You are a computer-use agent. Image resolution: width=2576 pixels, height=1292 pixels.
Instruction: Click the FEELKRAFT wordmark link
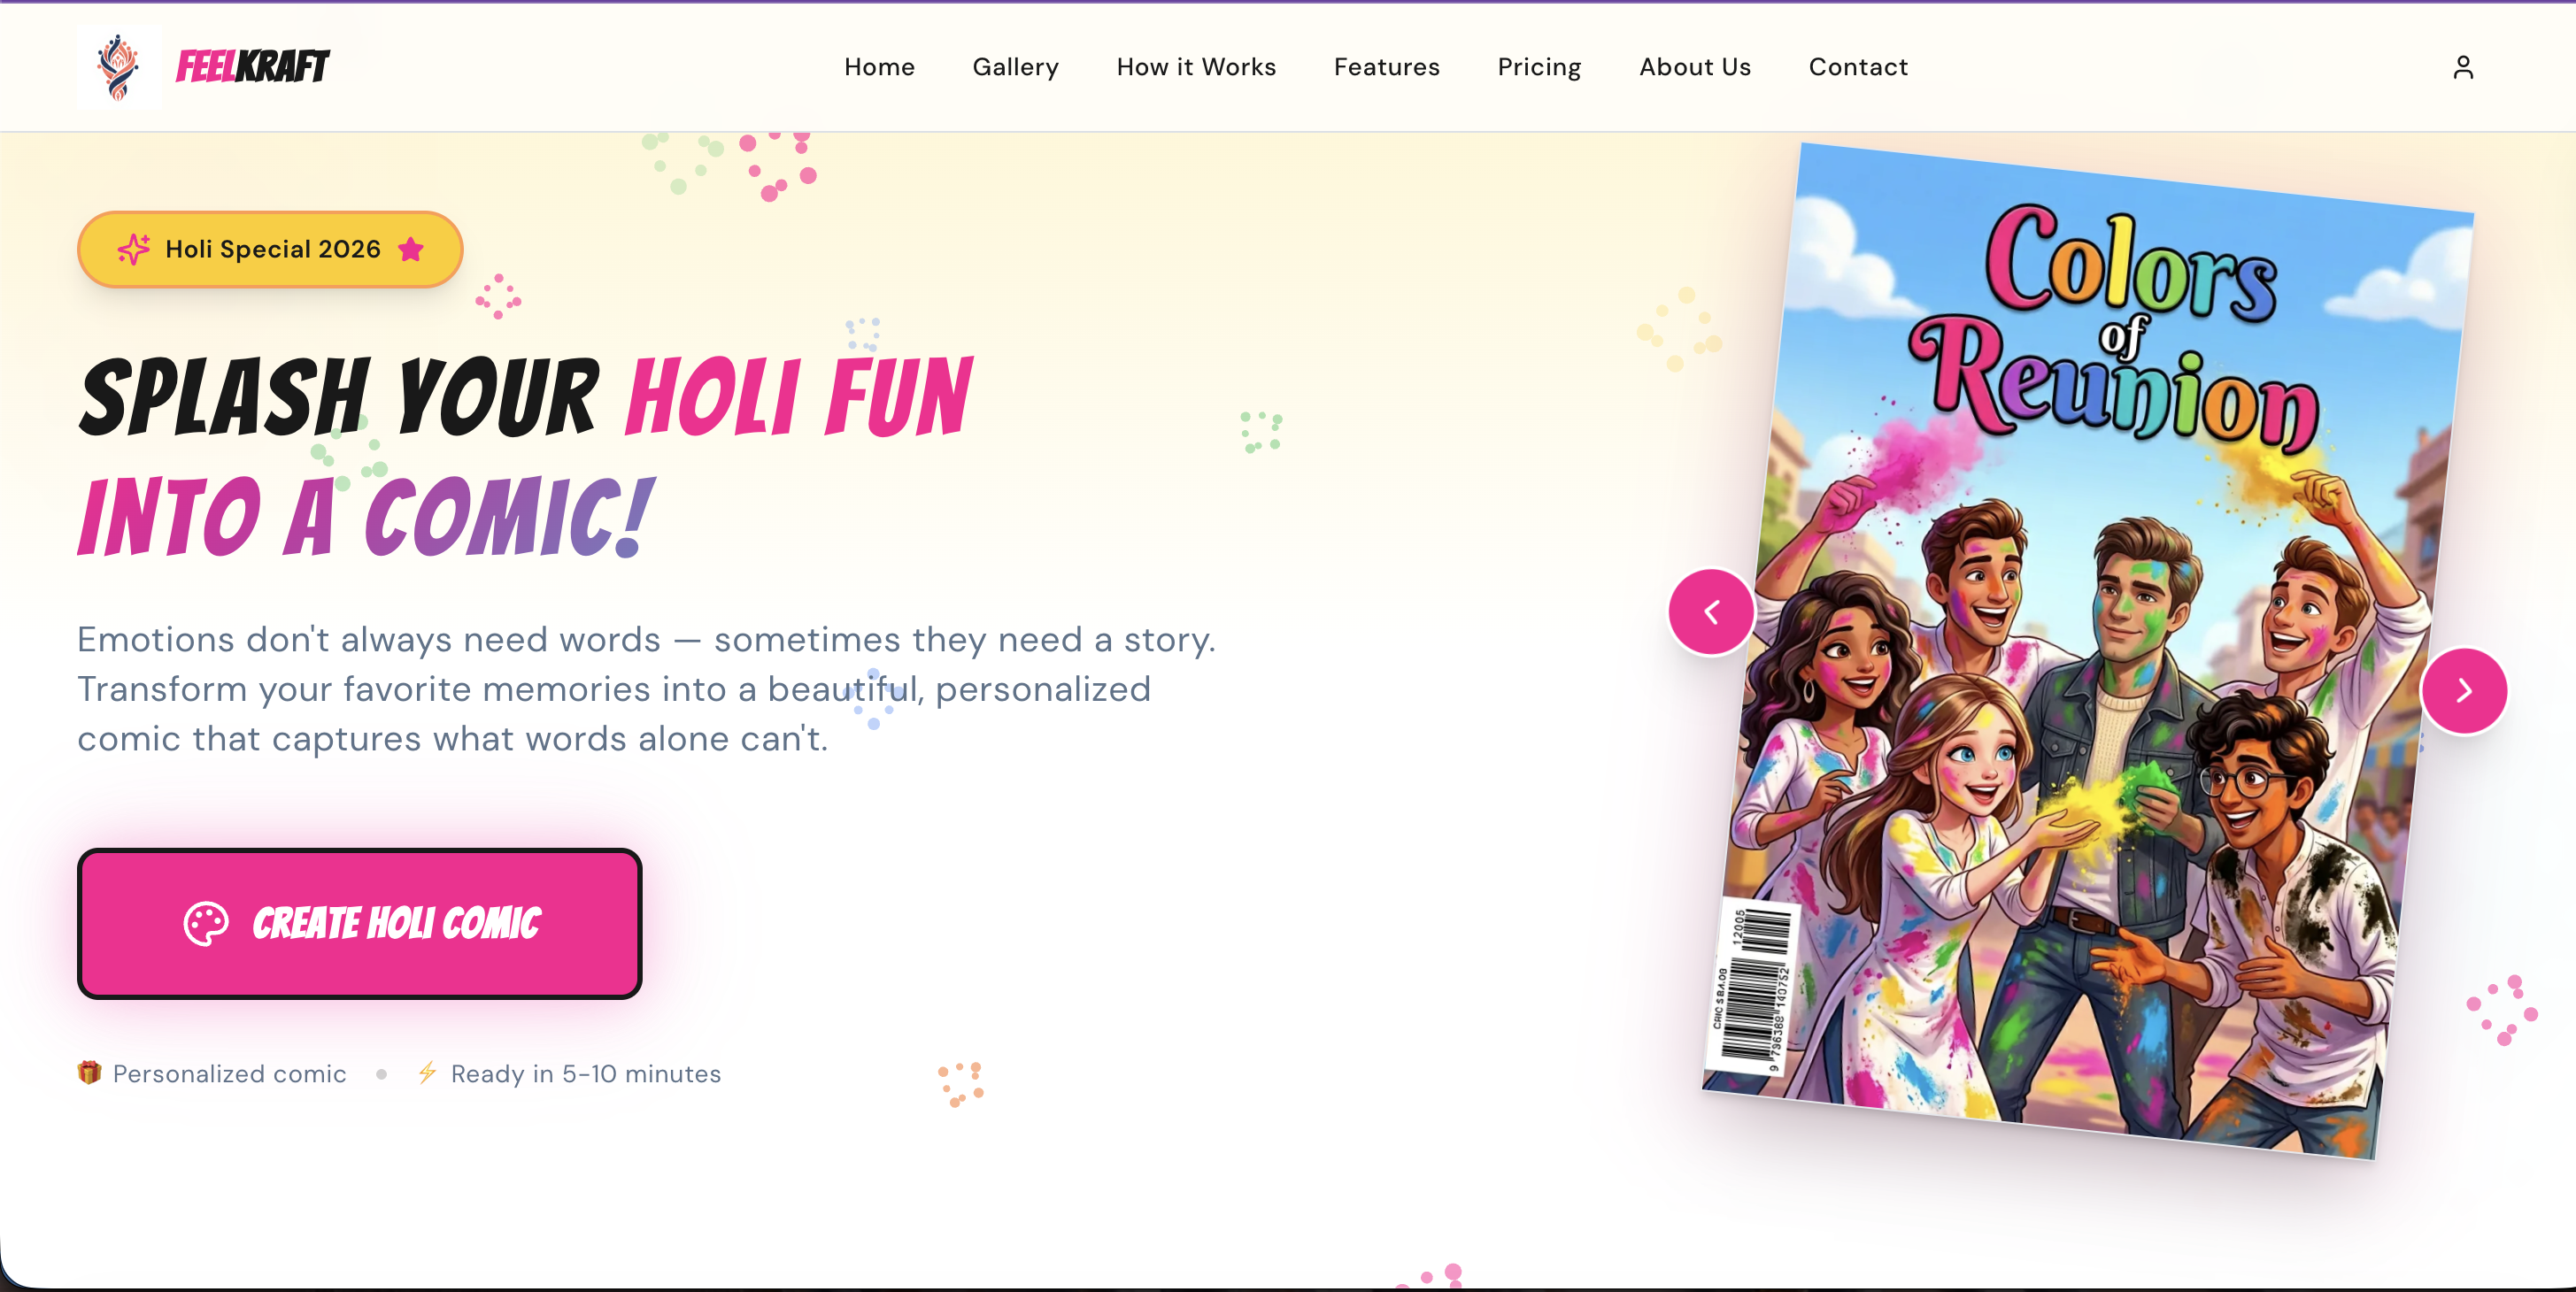[252, 67]
